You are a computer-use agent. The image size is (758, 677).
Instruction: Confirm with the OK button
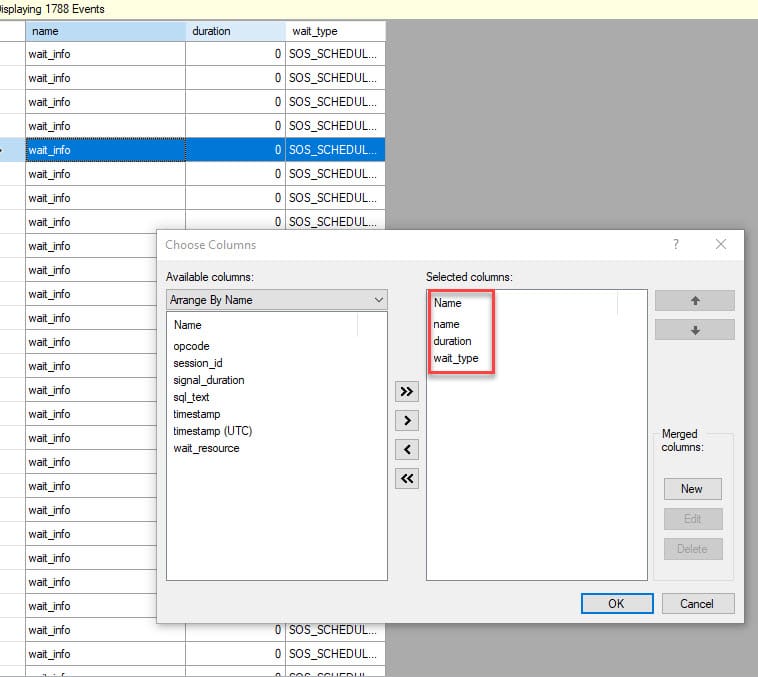[x=617, y=603]
